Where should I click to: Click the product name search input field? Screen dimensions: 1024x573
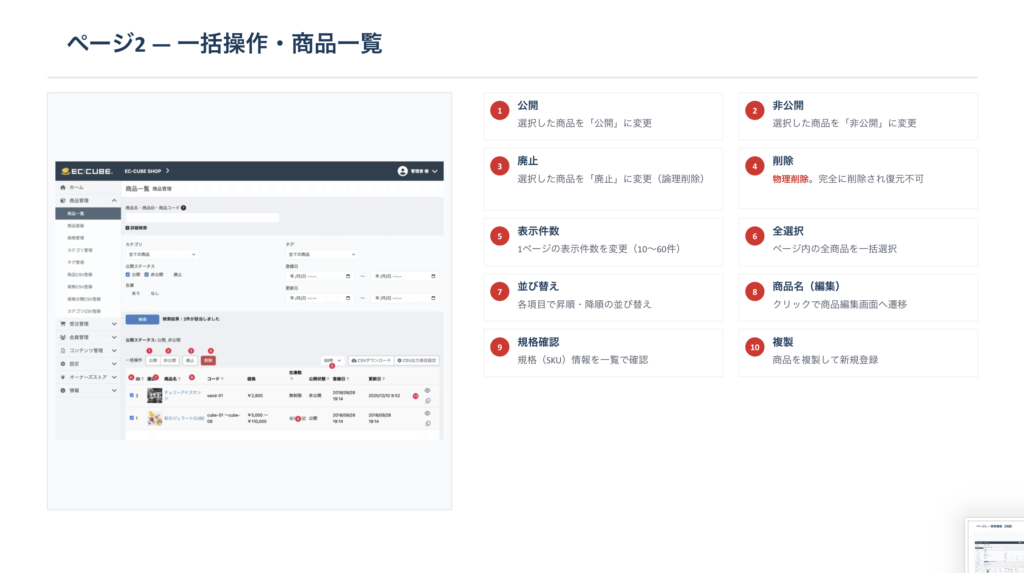pos(202,217)
